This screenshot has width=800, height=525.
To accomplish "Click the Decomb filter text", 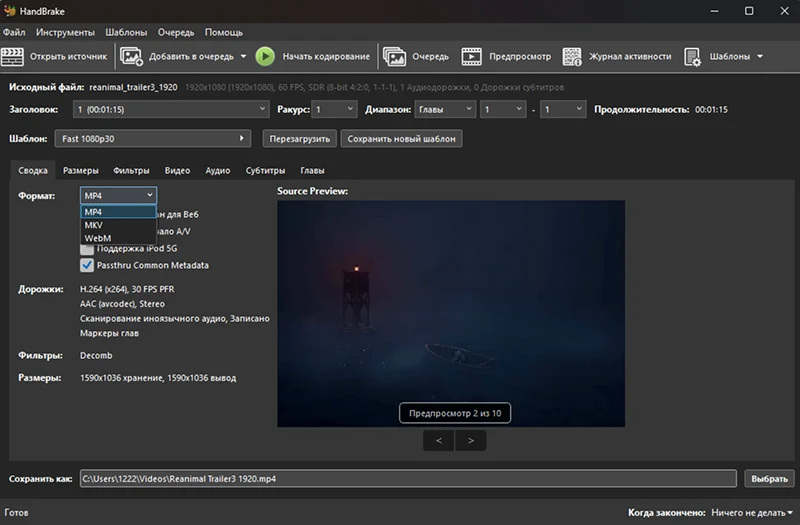I will pos(96,356).
